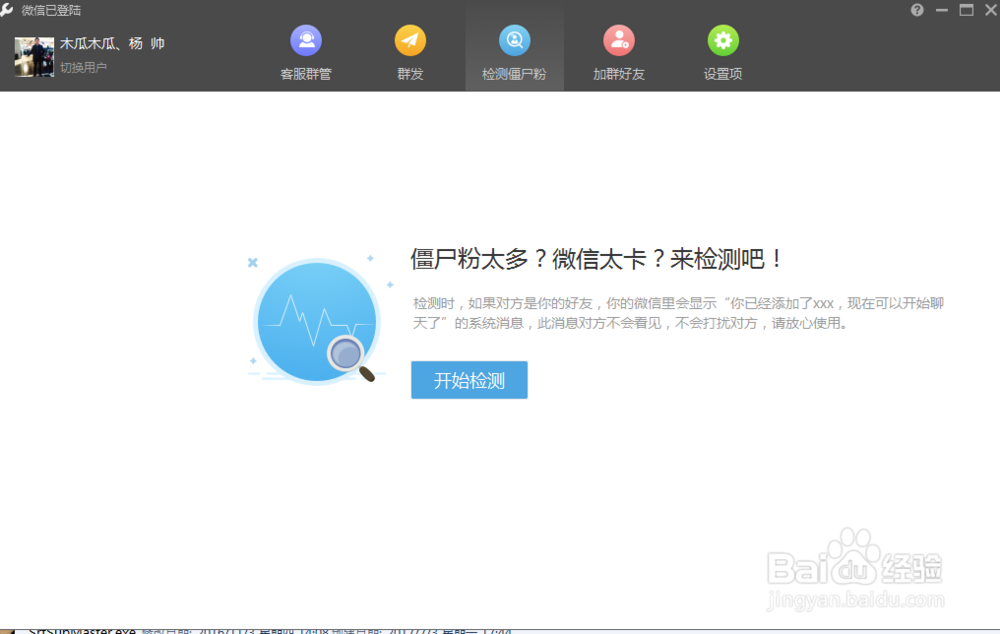The width and height of the screenshot is (1000, 634).
Task: Open the 设置项 settings gear icon
Action: 722,40
